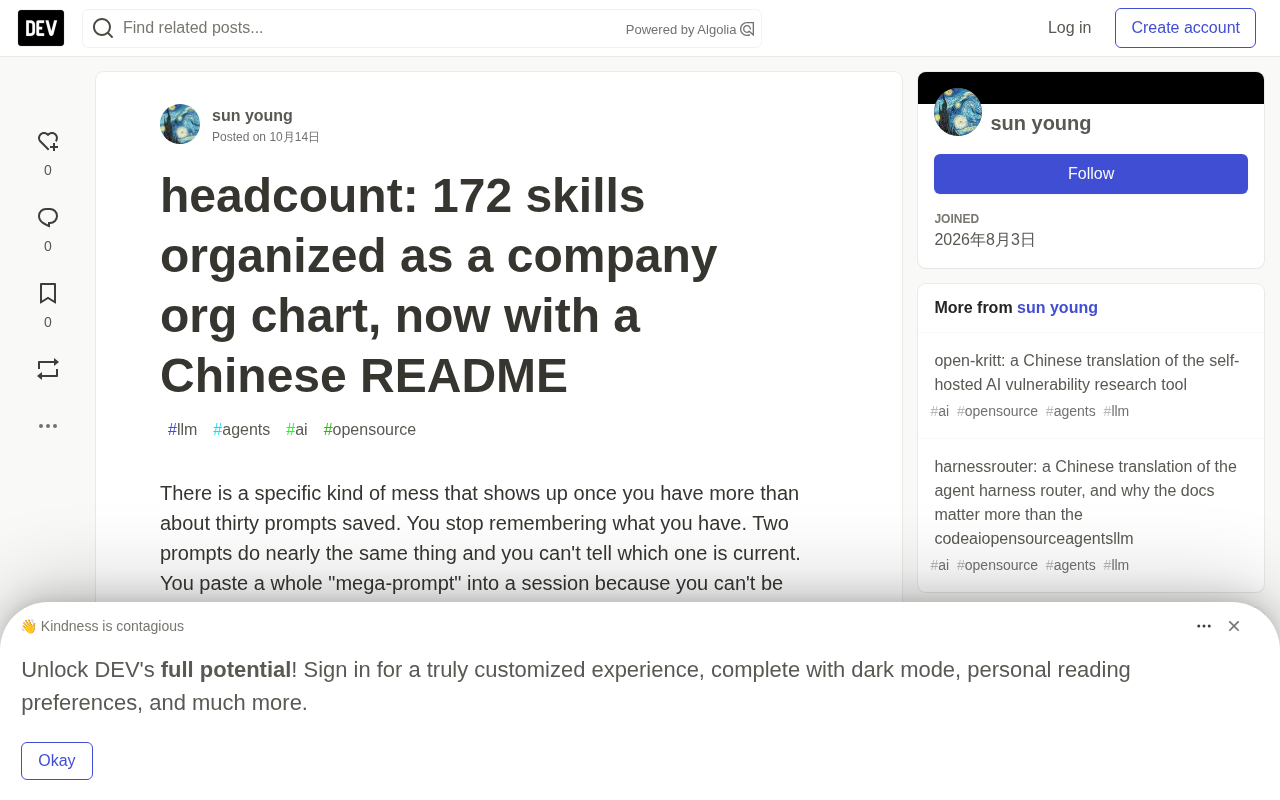1280x800 pixels.
Task: Click the #agents tag under open-kritt post
Action: 1071,411
